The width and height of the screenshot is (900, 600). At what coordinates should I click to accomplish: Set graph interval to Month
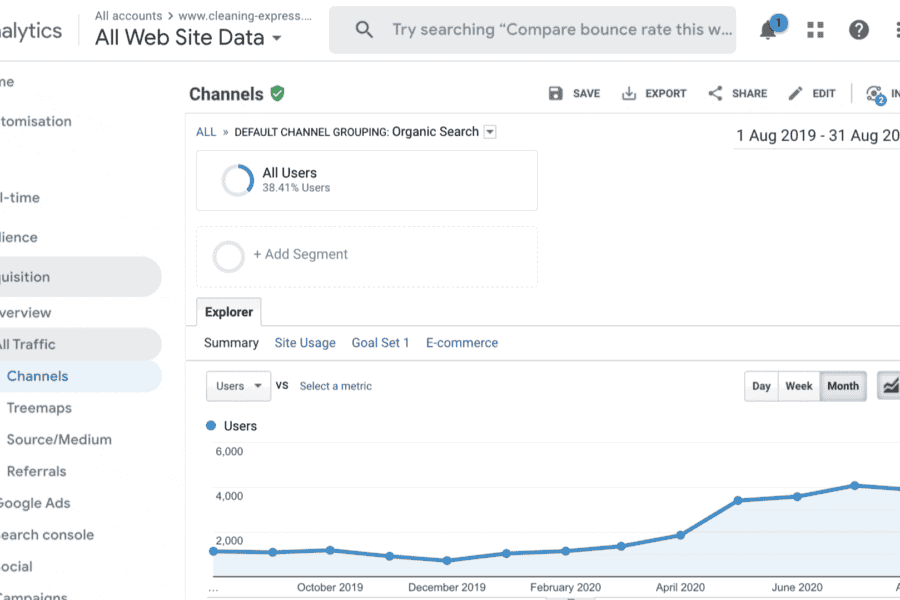point(842,386)
